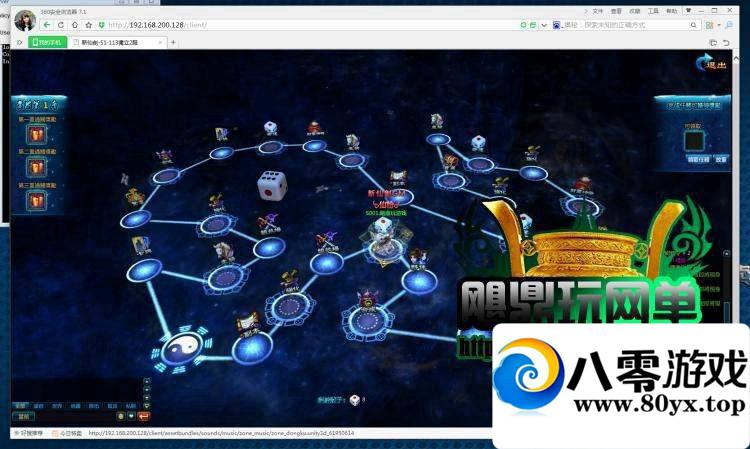Click left button below reward slot
750x449 pixels.
[698, 159]
